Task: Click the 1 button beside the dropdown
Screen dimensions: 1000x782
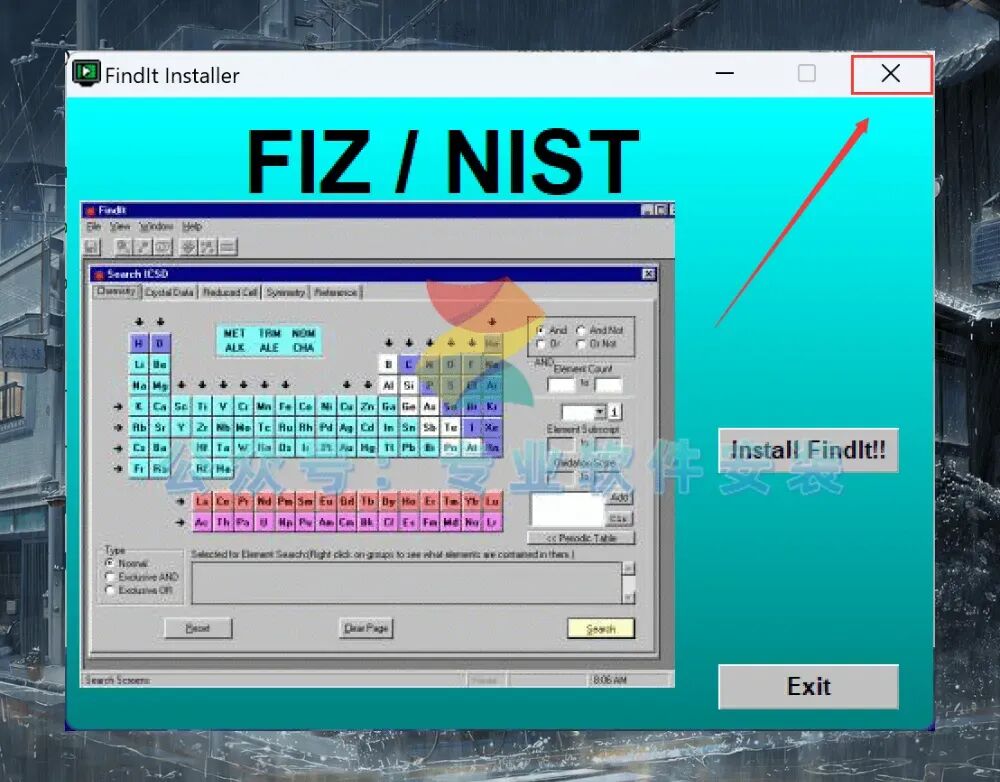Action: pos(615,411)
